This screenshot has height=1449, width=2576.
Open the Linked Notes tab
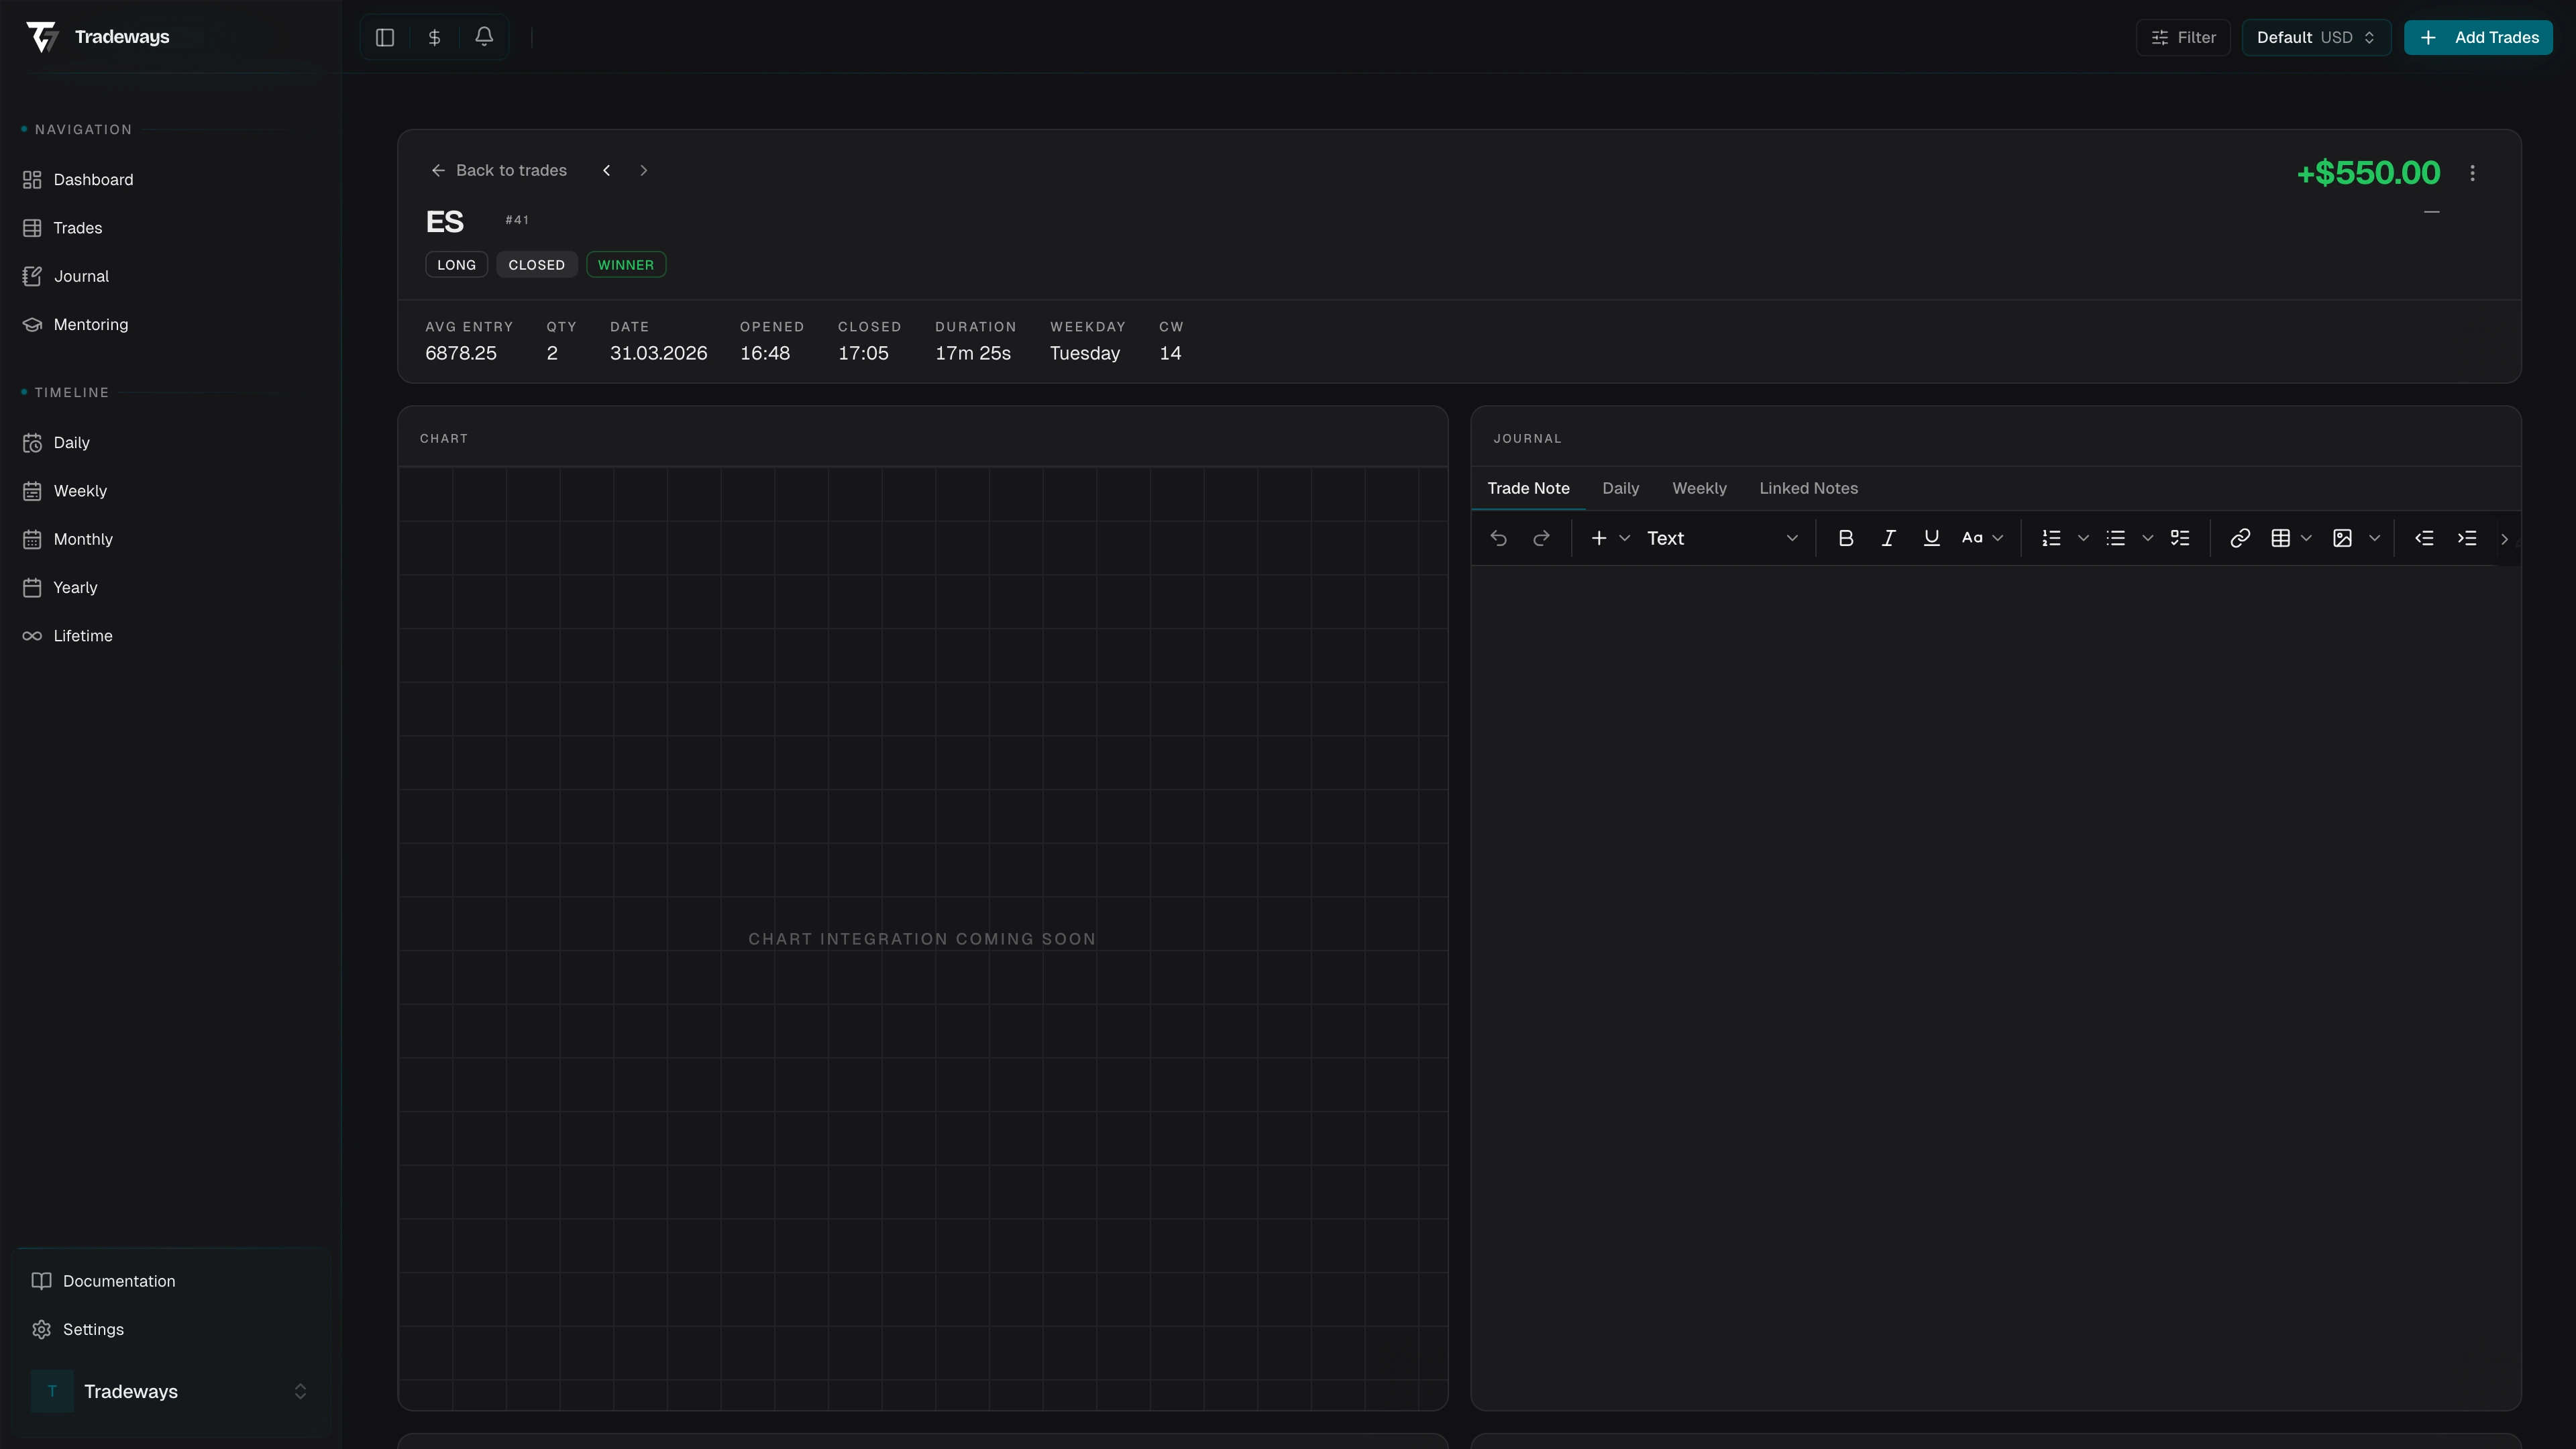click(1808, 488)
